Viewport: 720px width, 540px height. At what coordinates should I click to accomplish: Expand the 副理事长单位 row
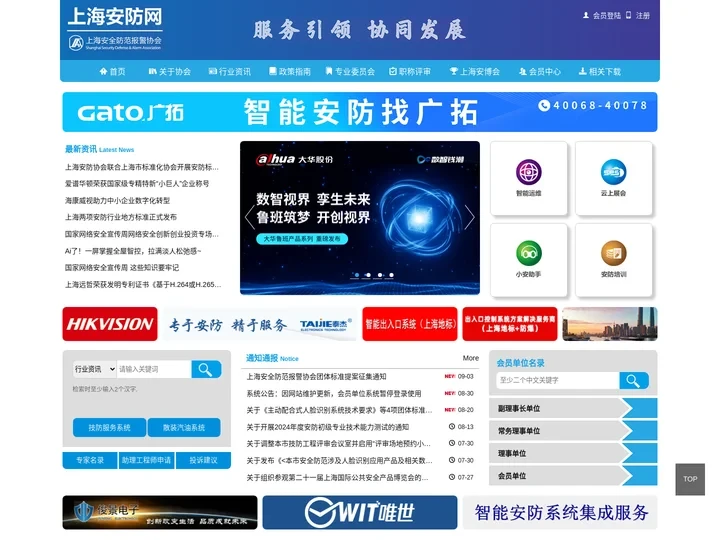click(573, 408)
